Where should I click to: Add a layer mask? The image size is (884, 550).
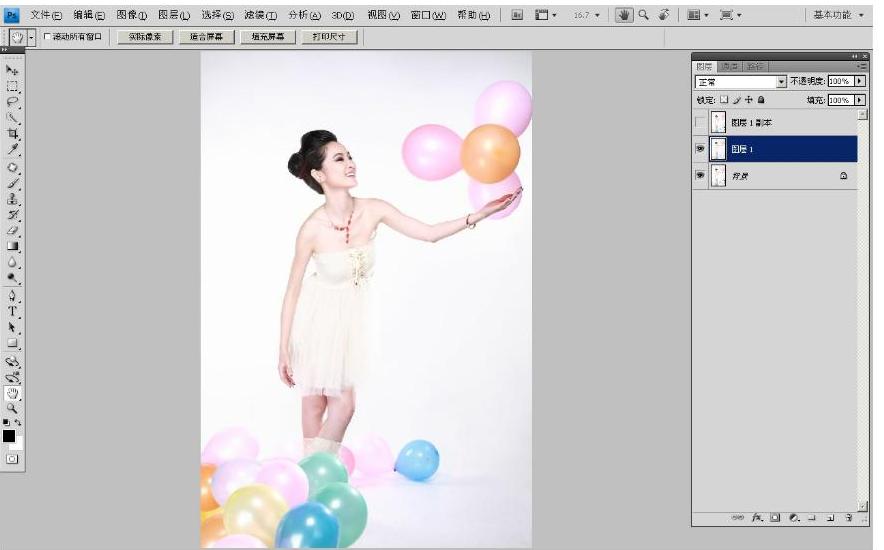click(x=775, y=517)
